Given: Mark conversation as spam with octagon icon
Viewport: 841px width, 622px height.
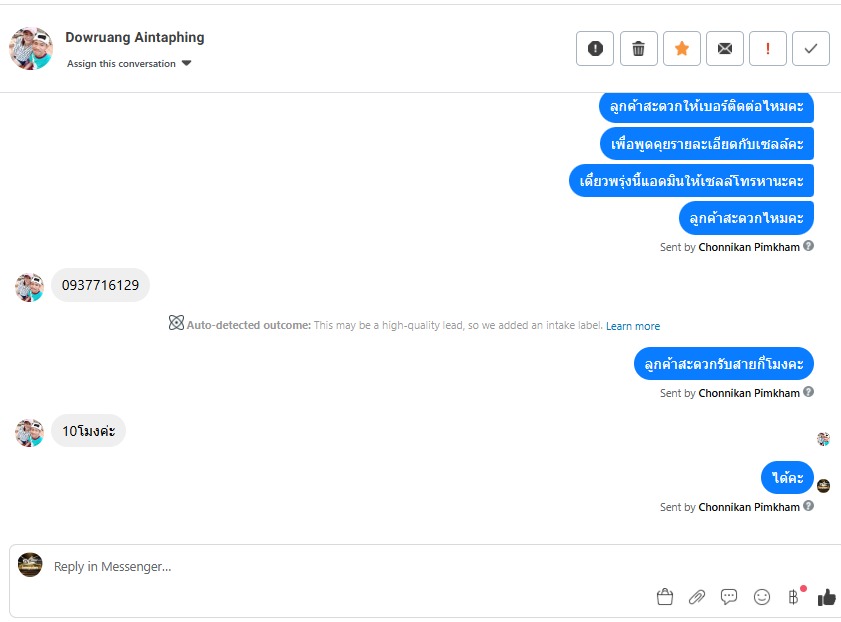Looking at the screenshot, I should click(x=595, y=48).
